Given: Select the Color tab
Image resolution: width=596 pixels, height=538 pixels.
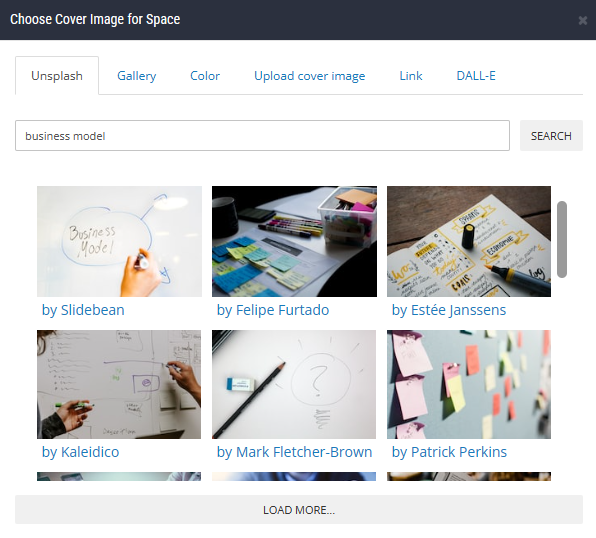Looking at the screenshot, I should [205, 76].
